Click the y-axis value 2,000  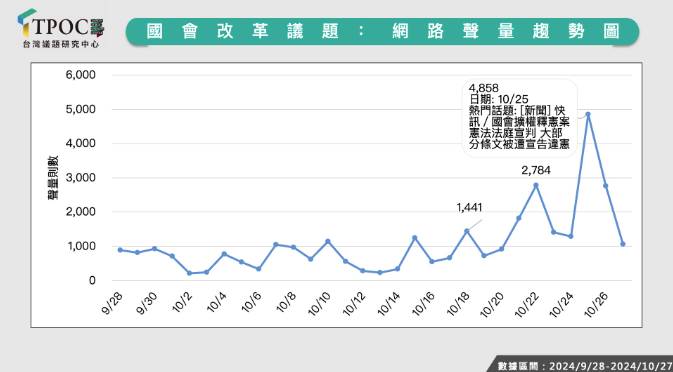80,212
